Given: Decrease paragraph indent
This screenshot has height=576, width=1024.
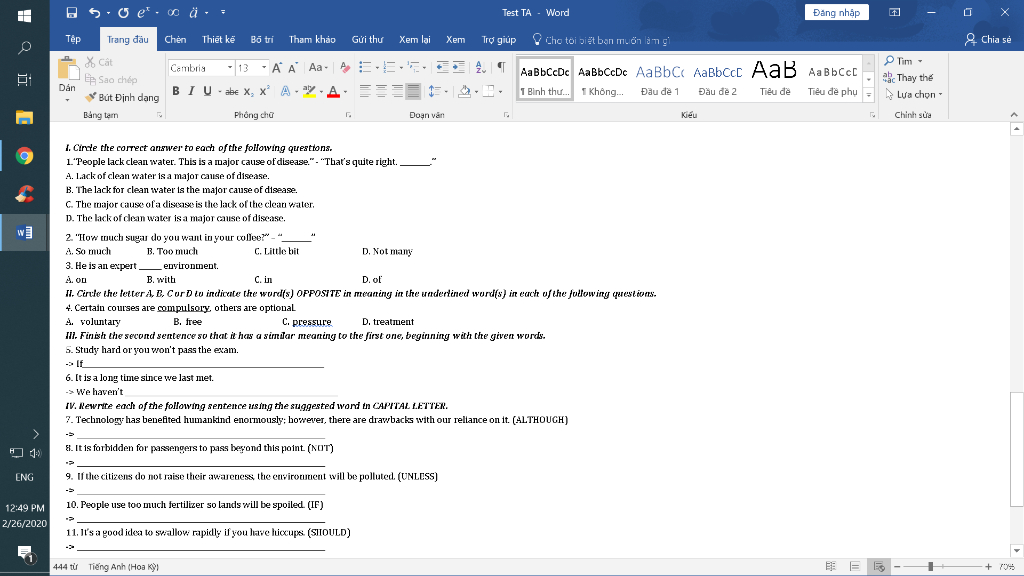Looking at the screenshot, I should 443,67.
